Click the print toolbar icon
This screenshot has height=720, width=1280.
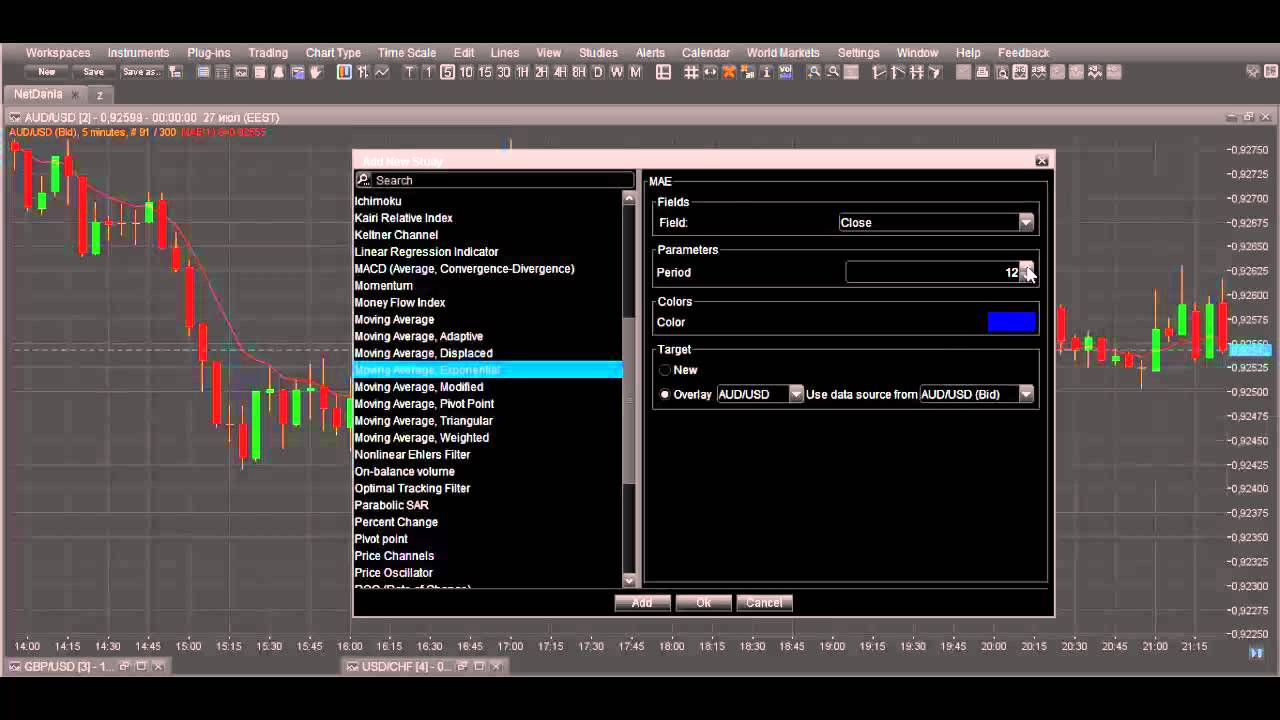[982, 72]
